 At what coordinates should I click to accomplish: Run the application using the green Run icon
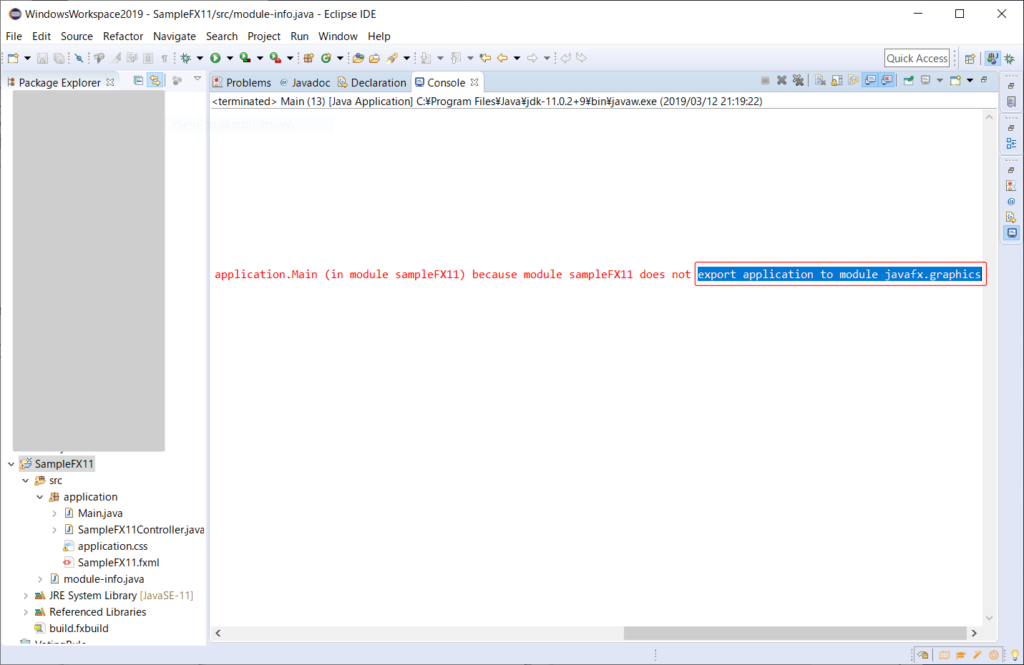point(214,57)
